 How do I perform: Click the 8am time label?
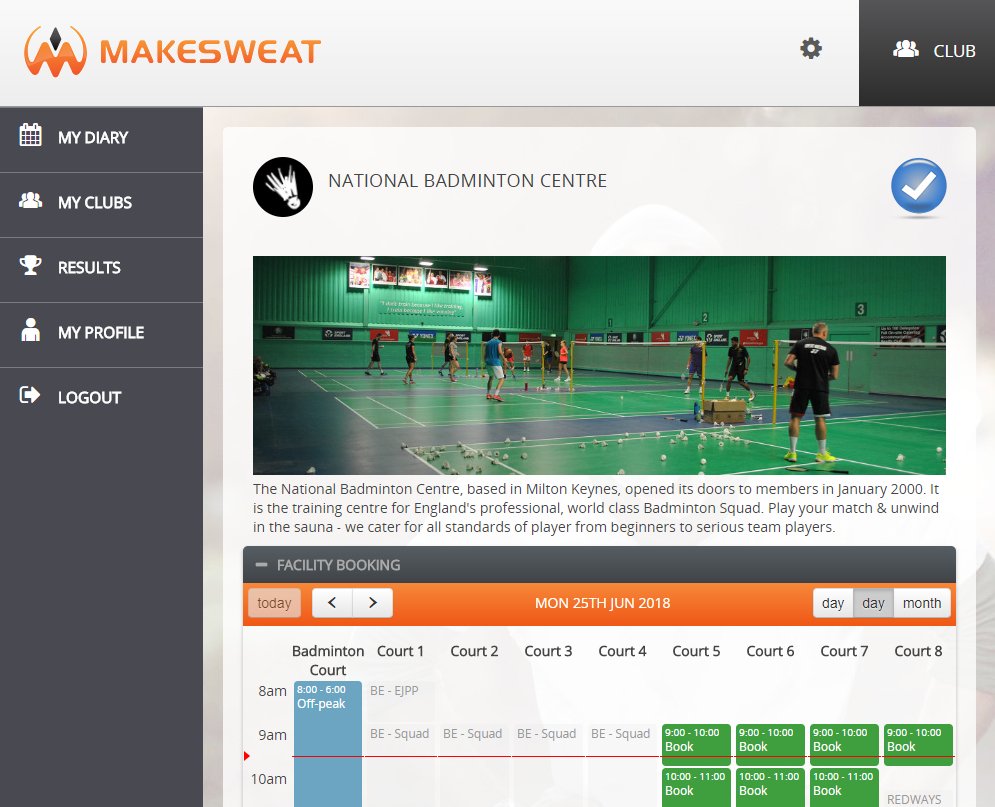click(x=272, y=691)
